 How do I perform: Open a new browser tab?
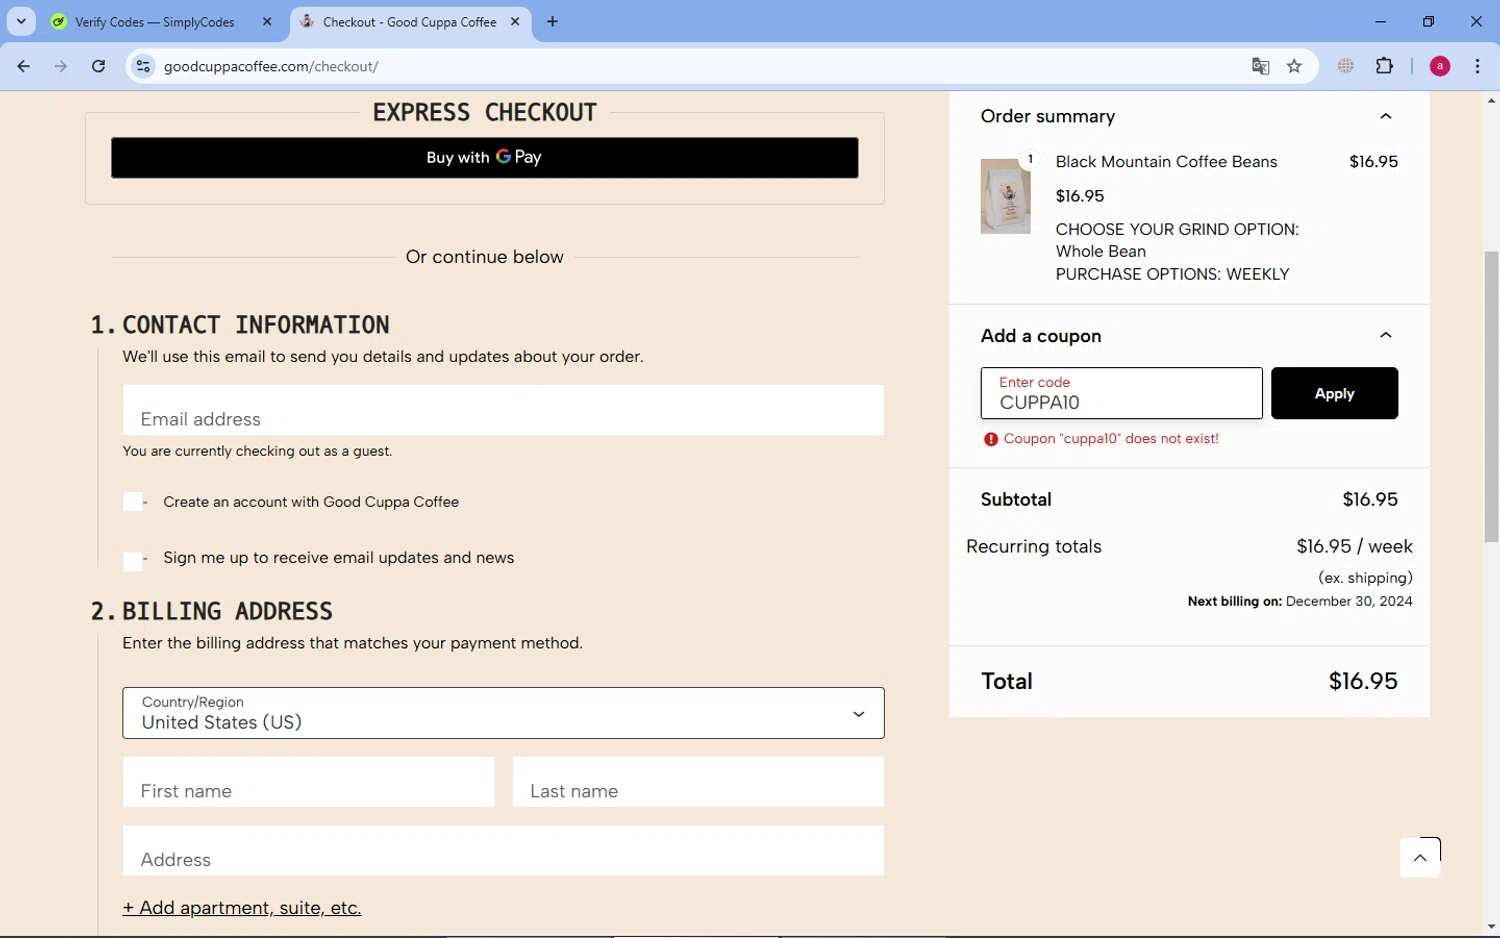[x=552, y=21]
